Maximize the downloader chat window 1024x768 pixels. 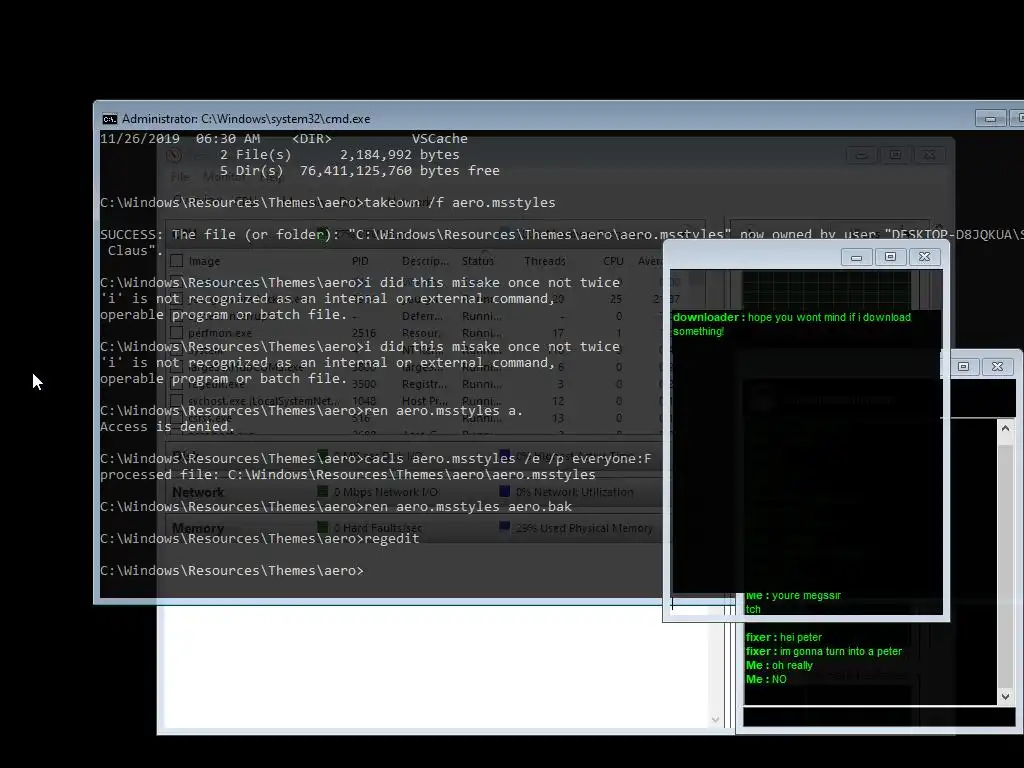(890, 257)
